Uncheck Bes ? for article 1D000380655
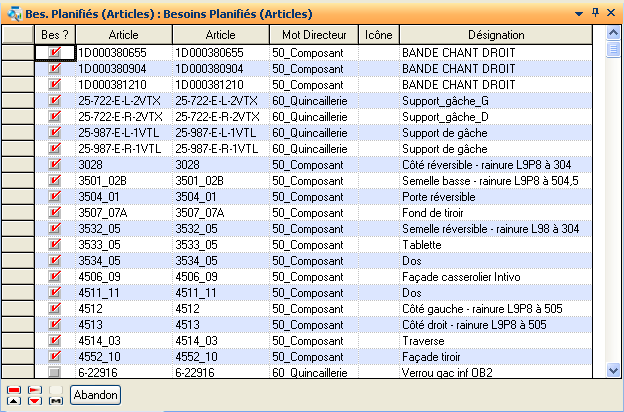This screenshot has width=624, height=412. coord(55,52)
